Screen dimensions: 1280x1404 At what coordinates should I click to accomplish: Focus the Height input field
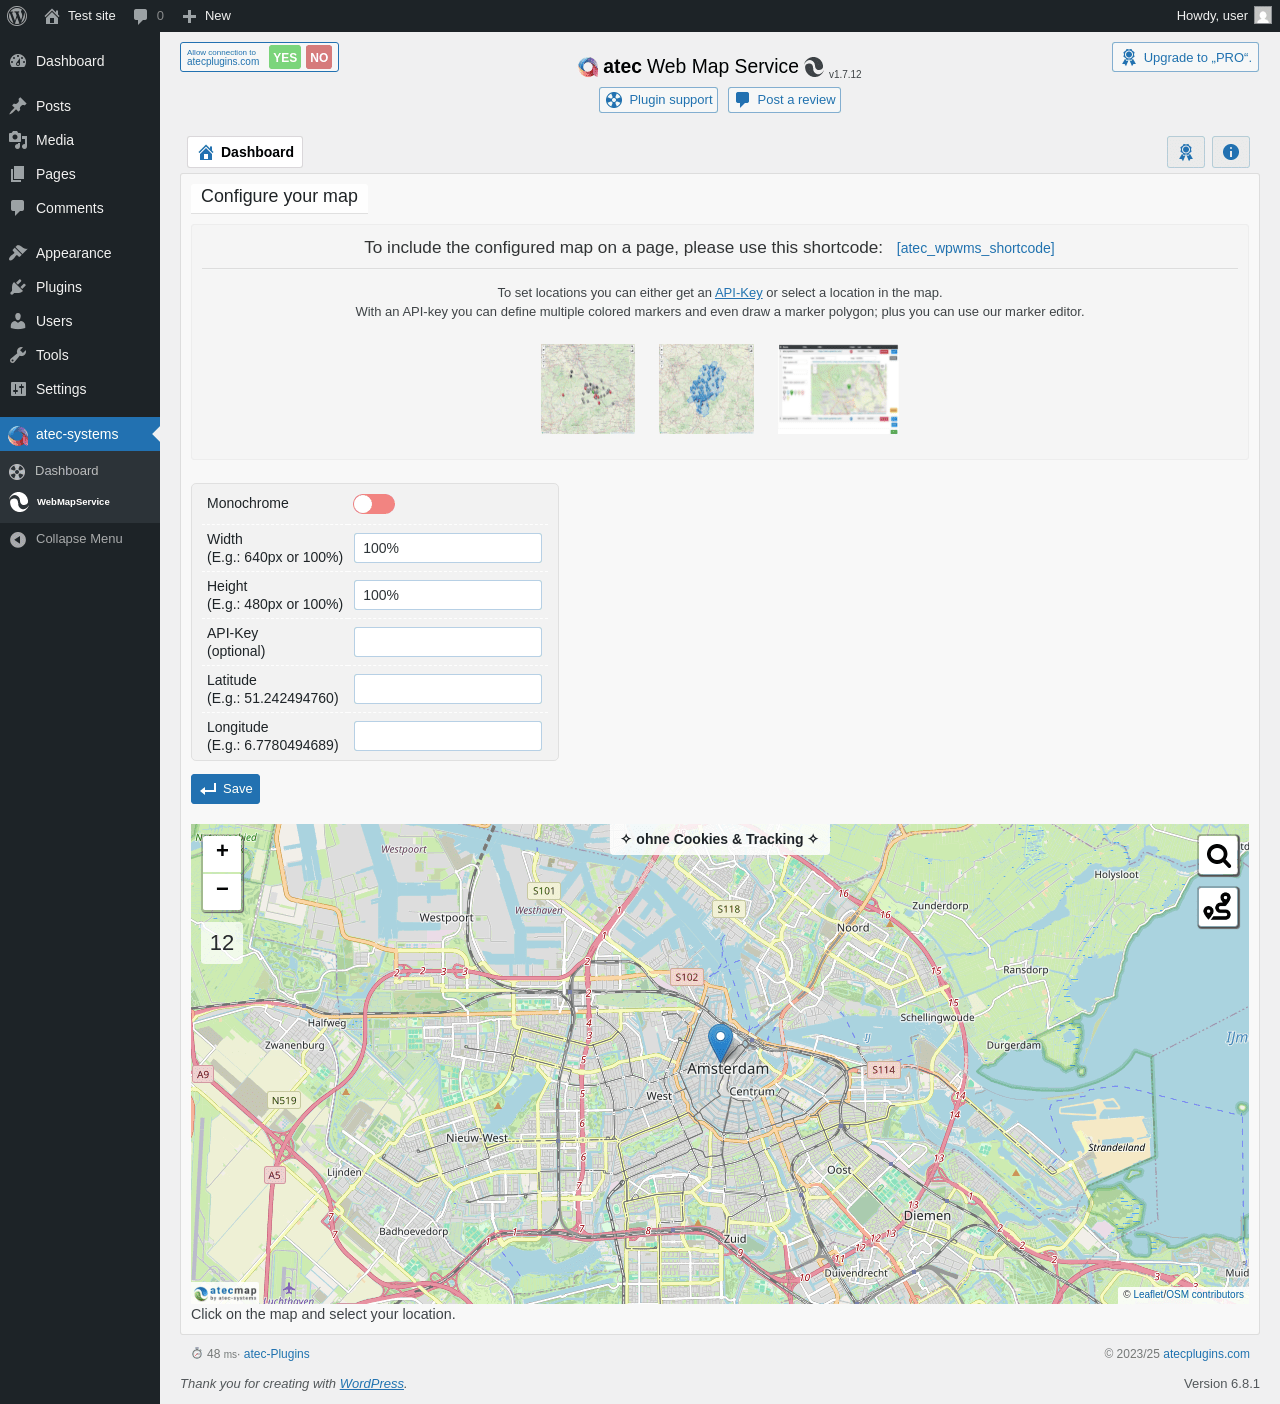448,595
